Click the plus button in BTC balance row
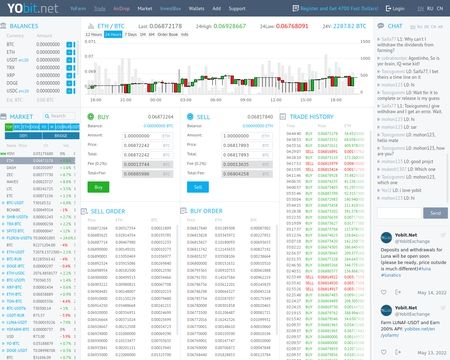The image size is (450, 360). 69,44
